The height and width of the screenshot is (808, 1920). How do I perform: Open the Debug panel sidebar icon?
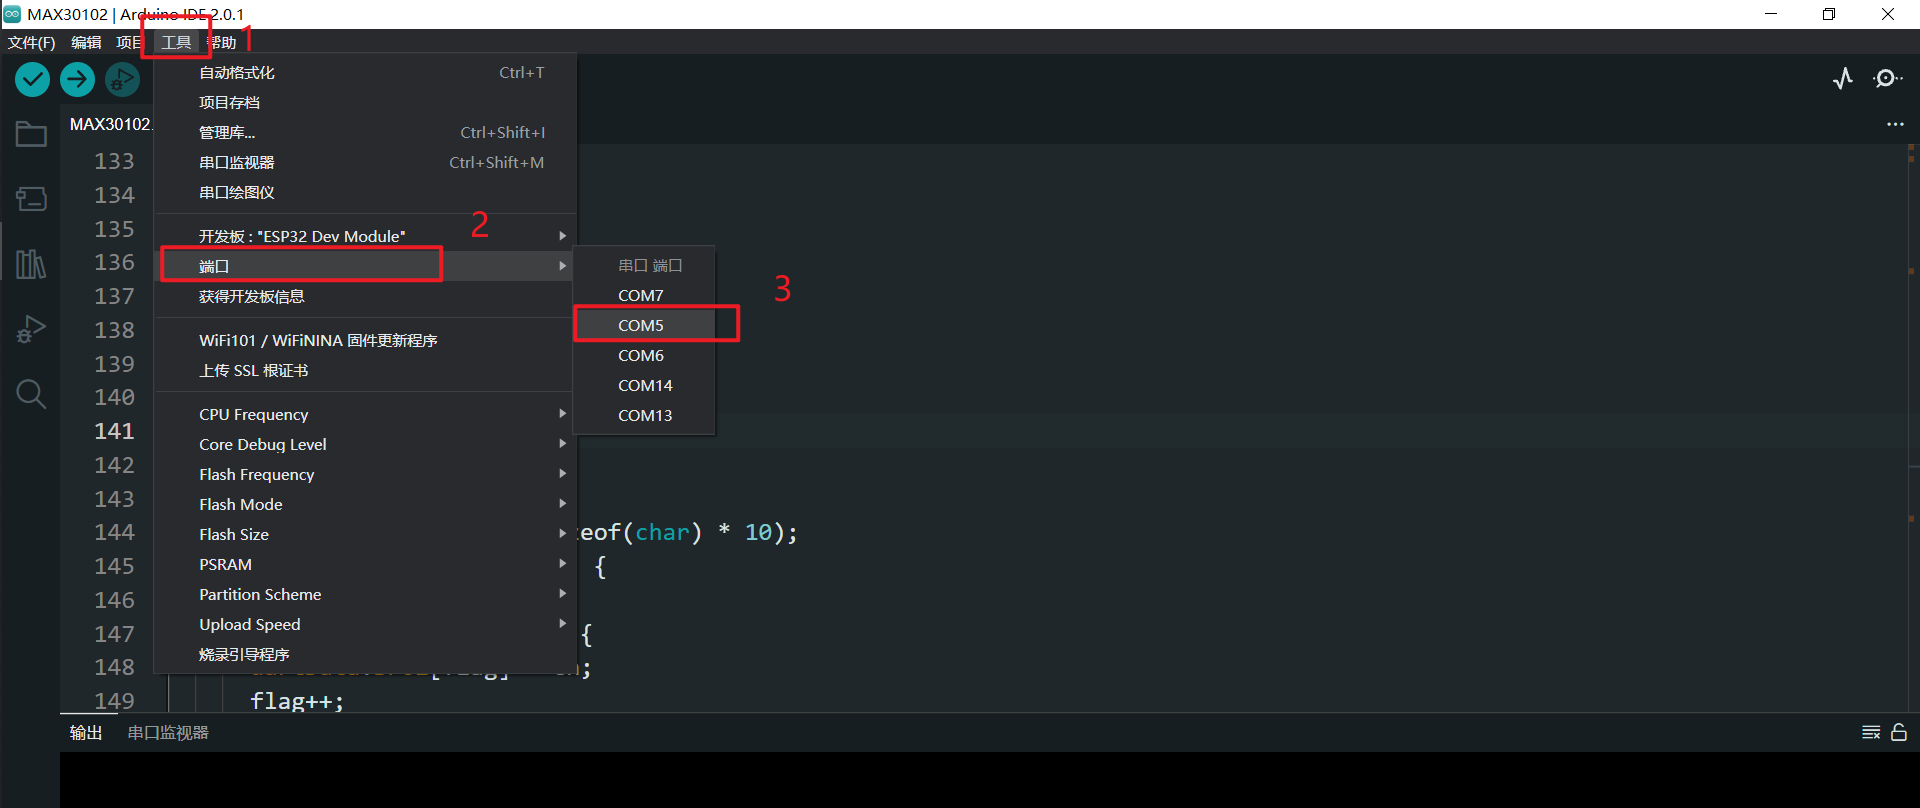click(31, 329)
